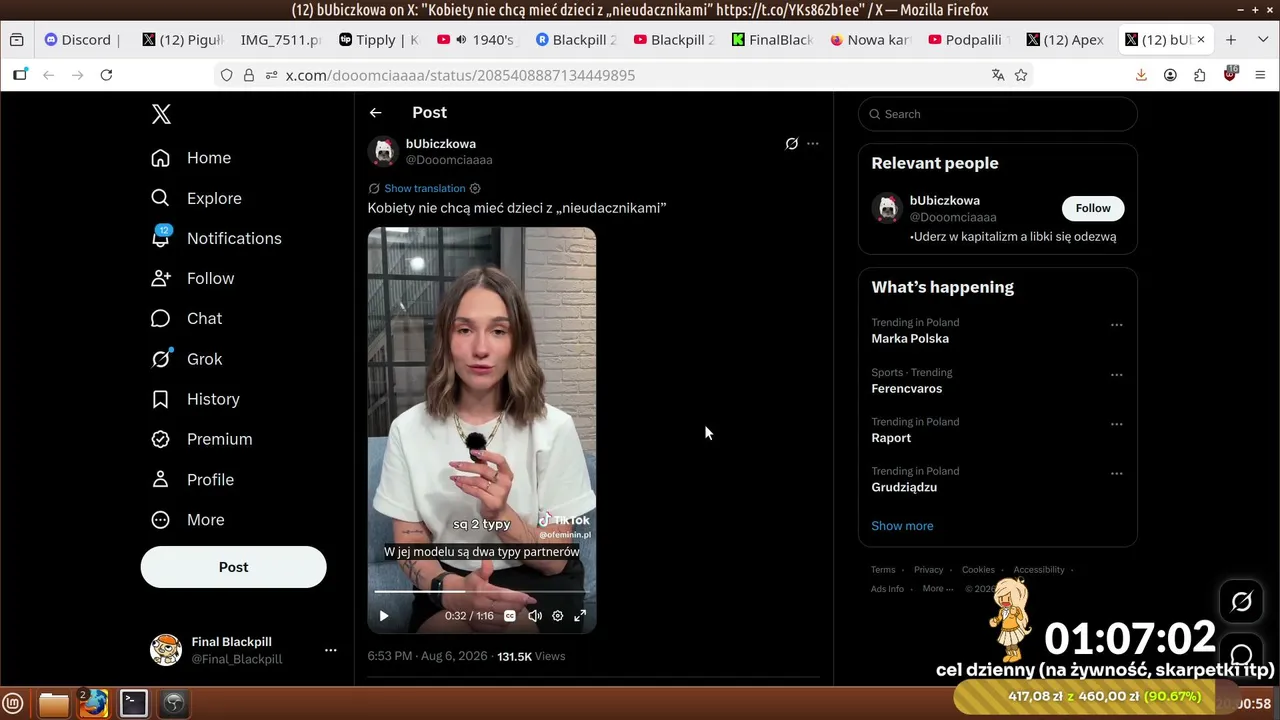Click the History bookmark icon
The height and width of the screenshot is (720, 1280).
160,399
